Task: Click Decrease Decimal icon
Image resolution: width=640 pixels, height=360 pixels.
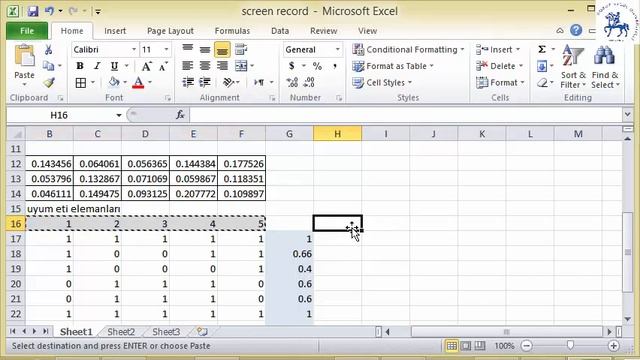Action: click(x=309, y=83)
